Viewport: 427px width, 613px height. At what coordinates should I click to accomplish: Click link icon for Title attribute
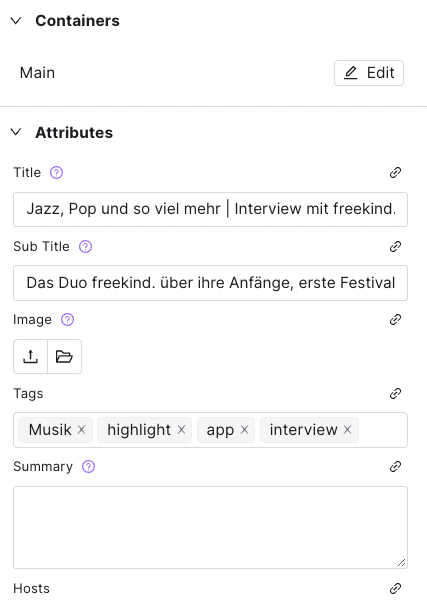click(x=395, y=172)
